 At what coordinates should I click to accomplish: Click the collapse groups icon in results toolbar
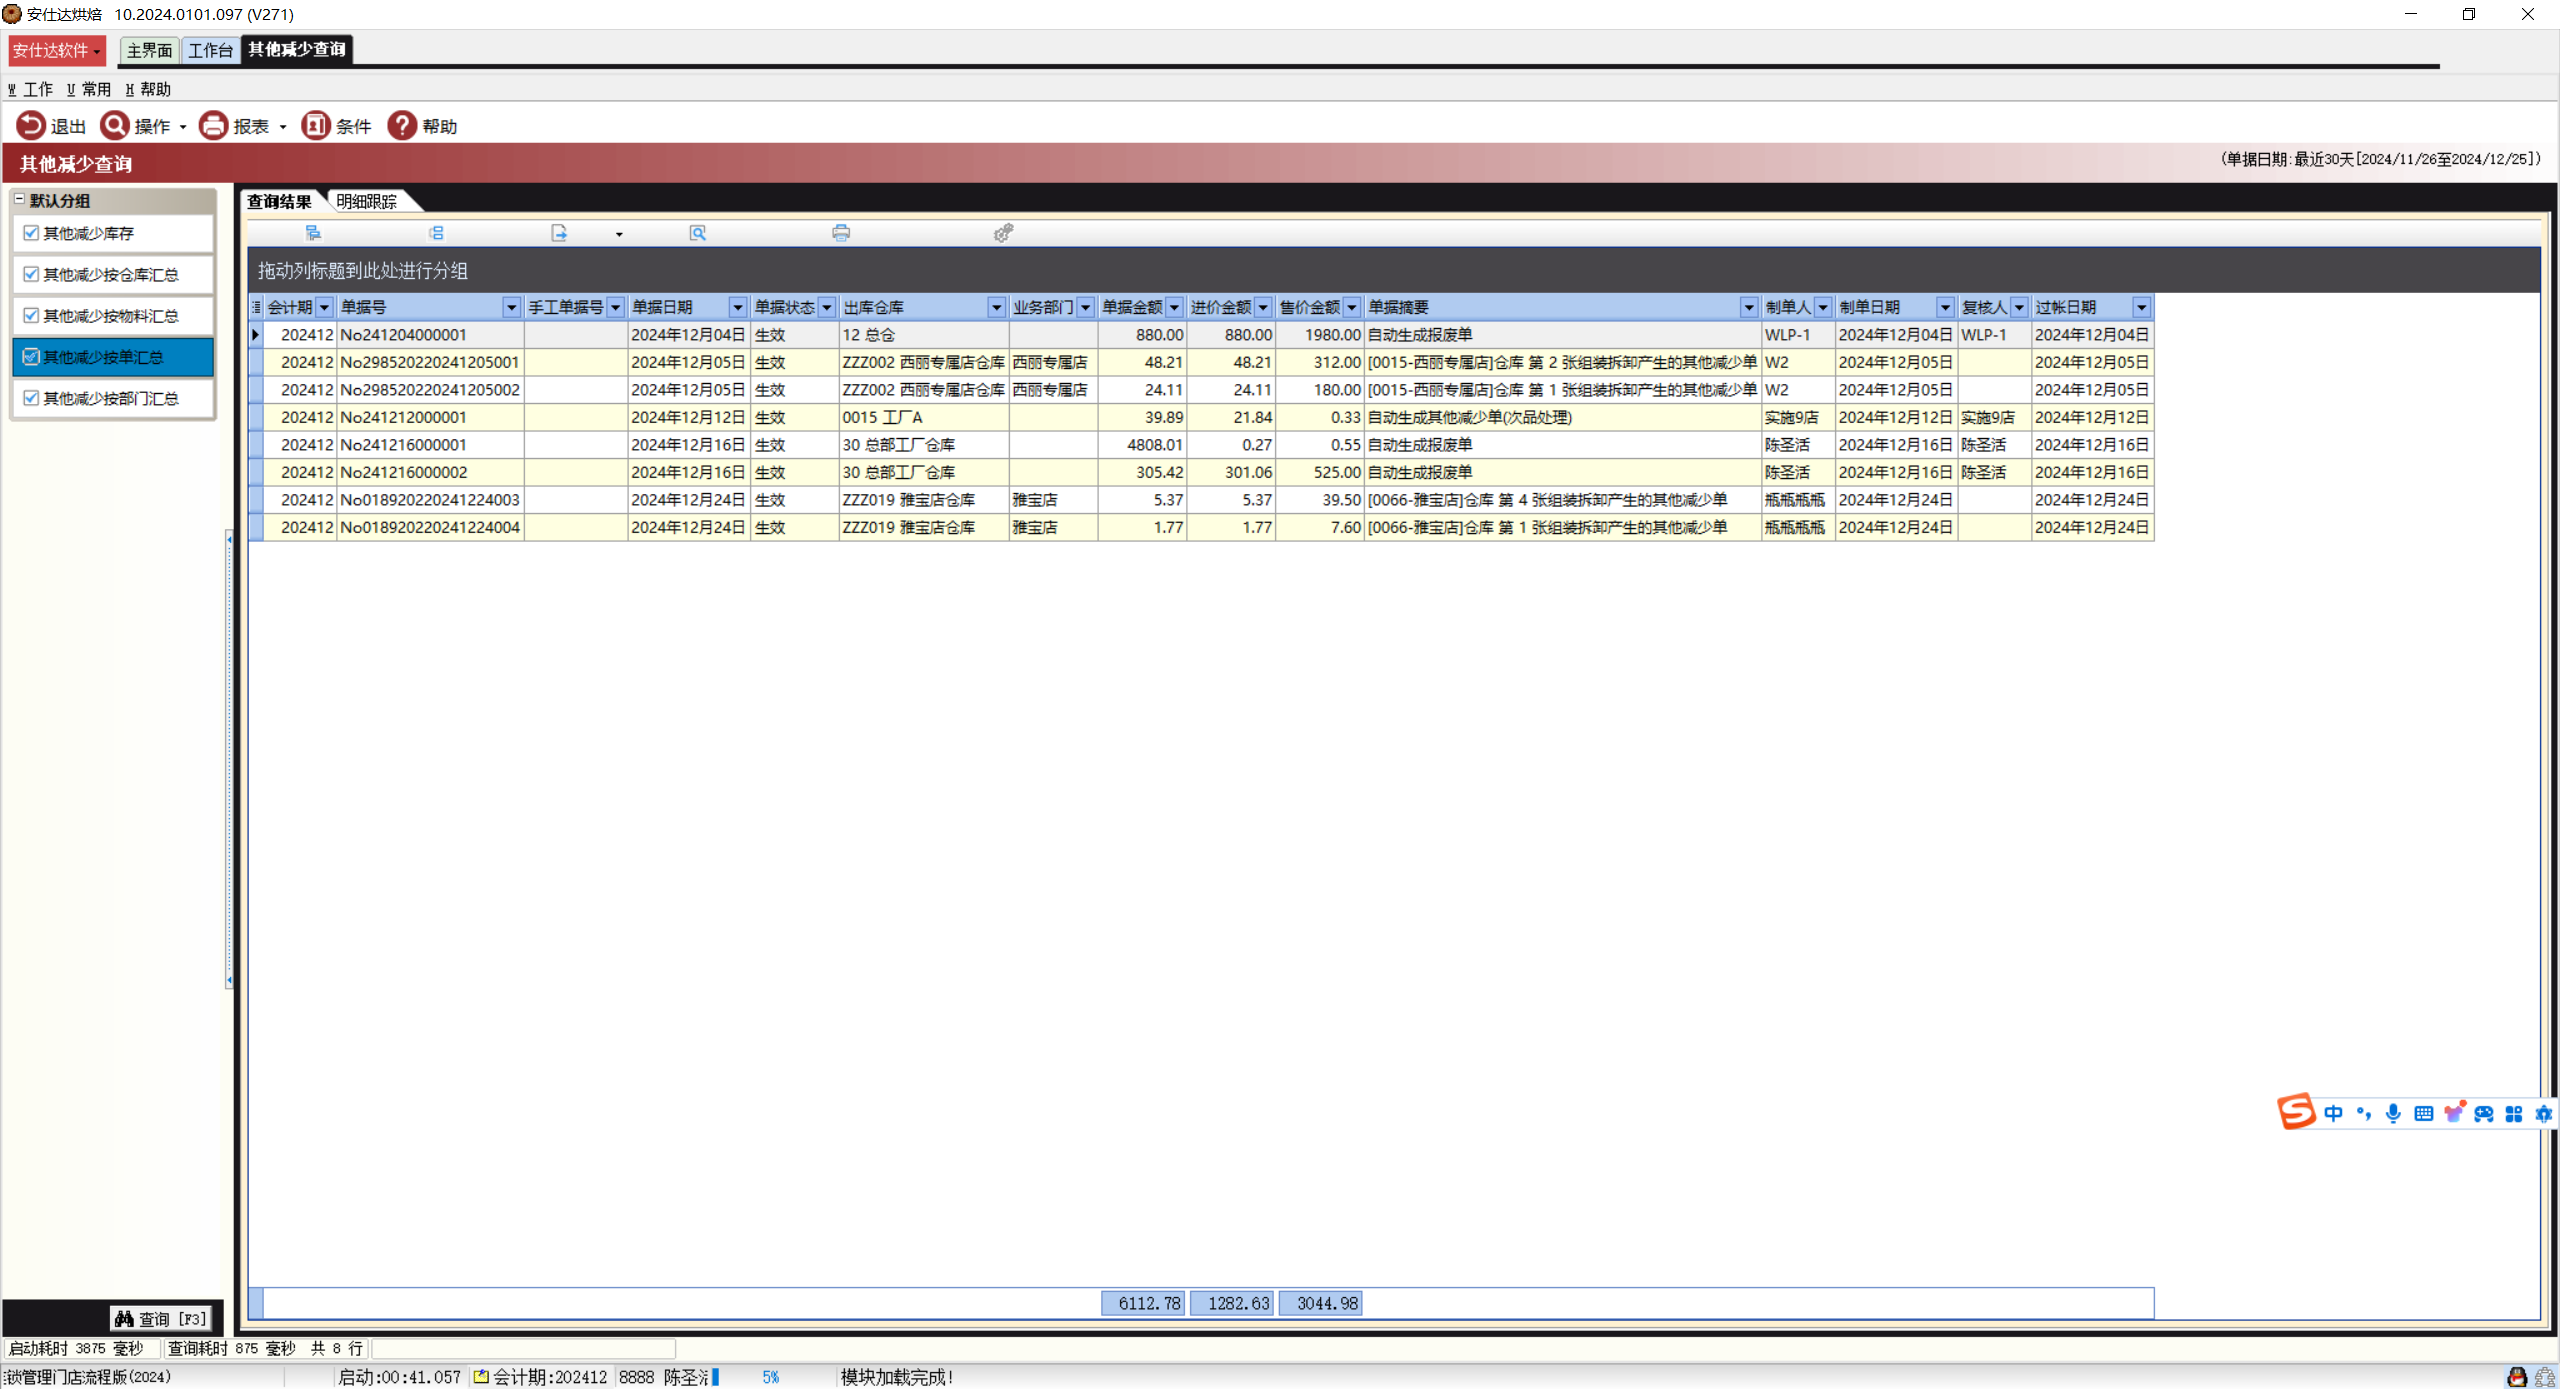tap(436, 233)
